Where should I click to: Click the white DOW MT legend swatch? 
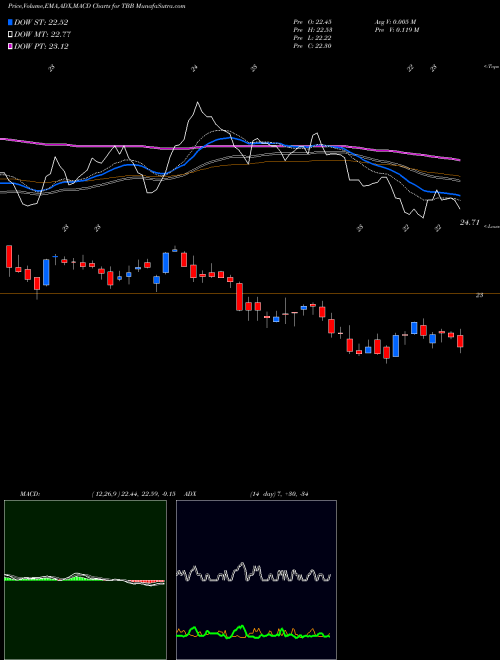click(11, 35)
